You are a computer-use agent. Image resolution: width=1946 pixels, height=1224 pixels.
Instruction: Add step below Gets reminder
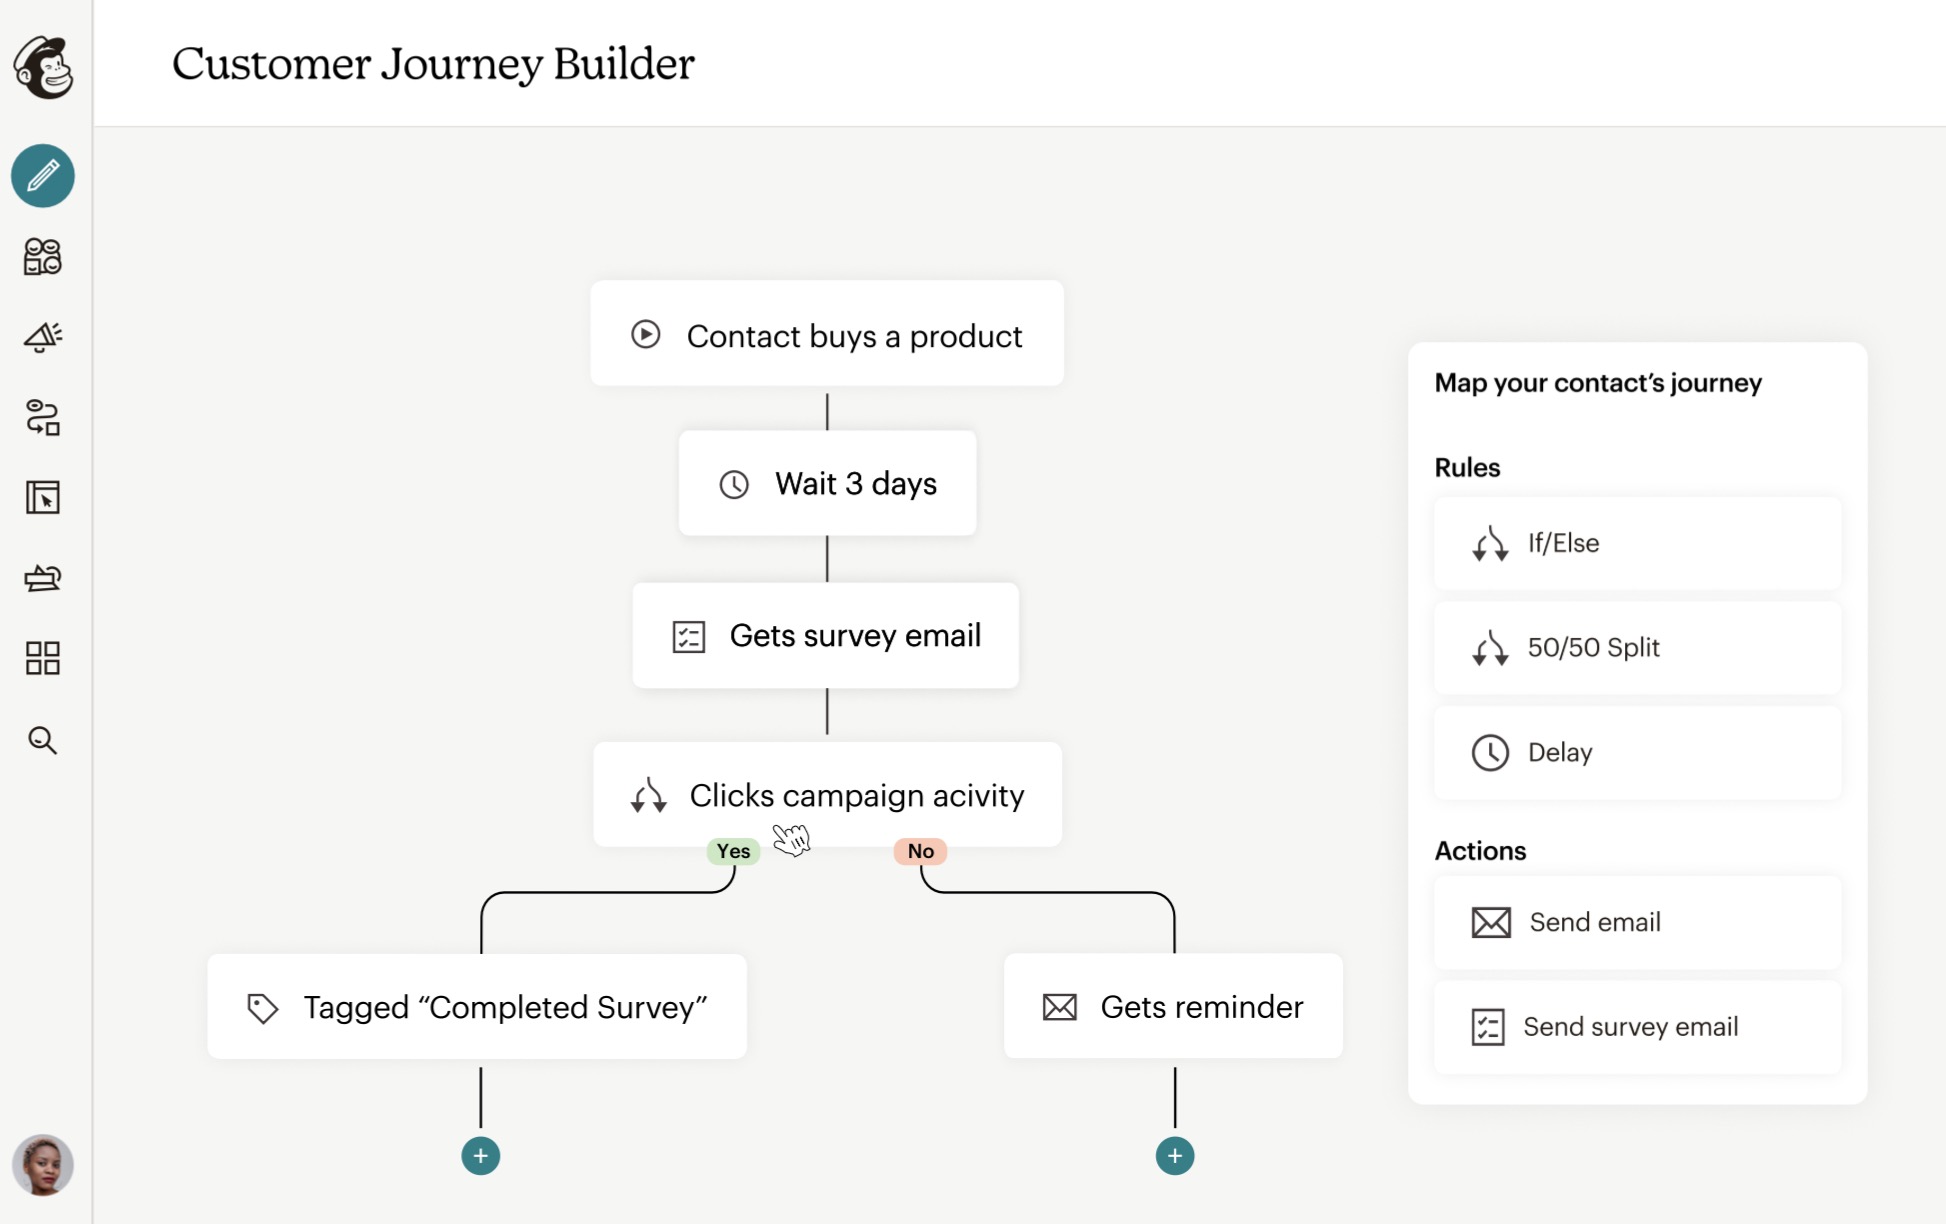pyautogui.click(x=1174, y=1156)
